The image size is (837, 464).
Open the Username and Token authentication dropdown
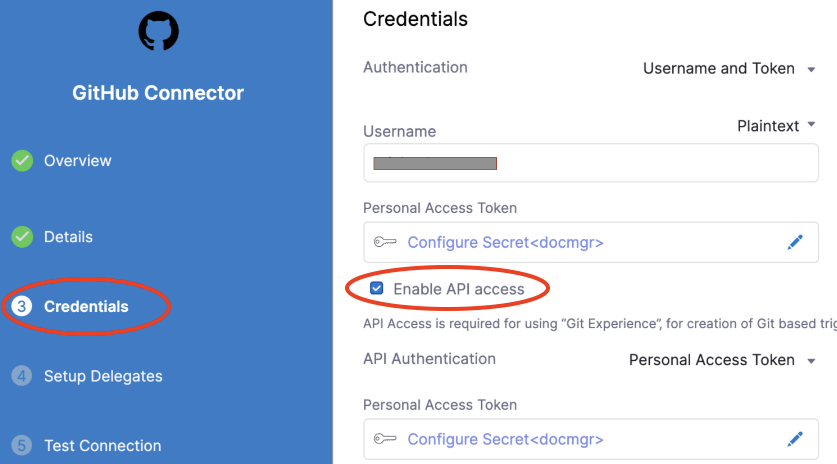(730, 69)
